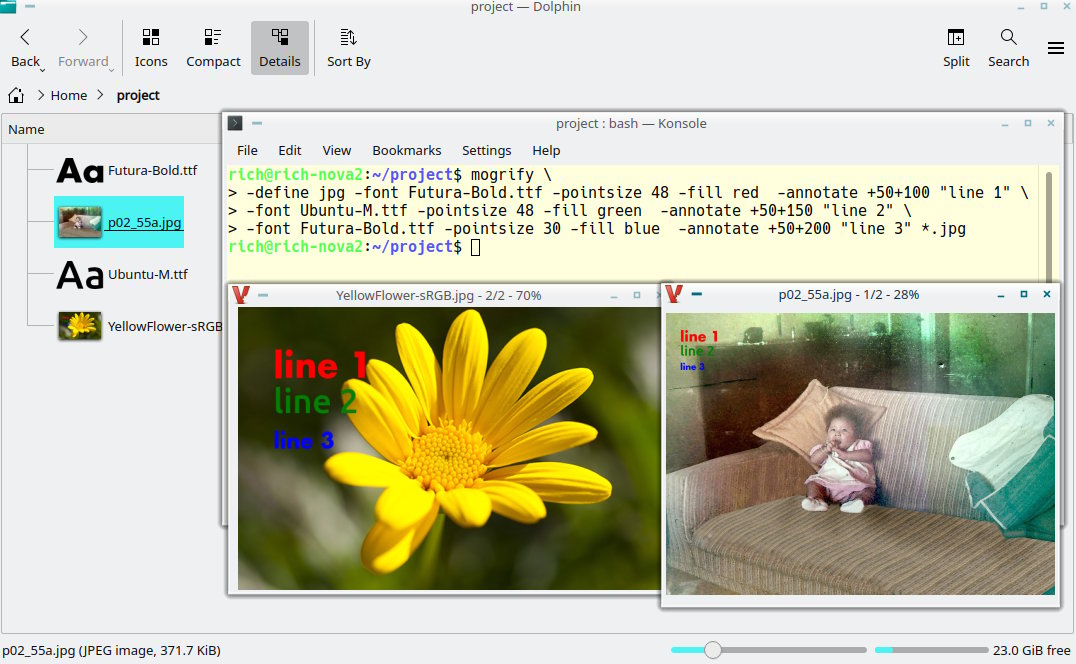Open Dolphin's Search tool

click(x=1008, y=48)
